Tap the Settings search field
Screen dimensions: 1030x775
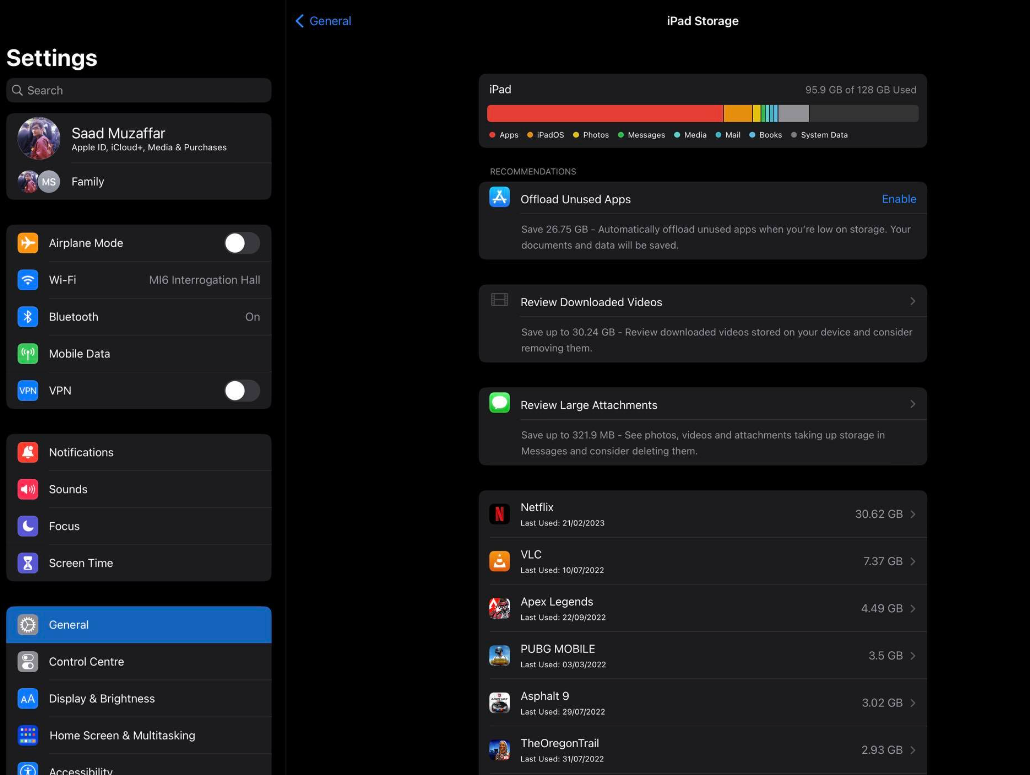pos(139,90)
